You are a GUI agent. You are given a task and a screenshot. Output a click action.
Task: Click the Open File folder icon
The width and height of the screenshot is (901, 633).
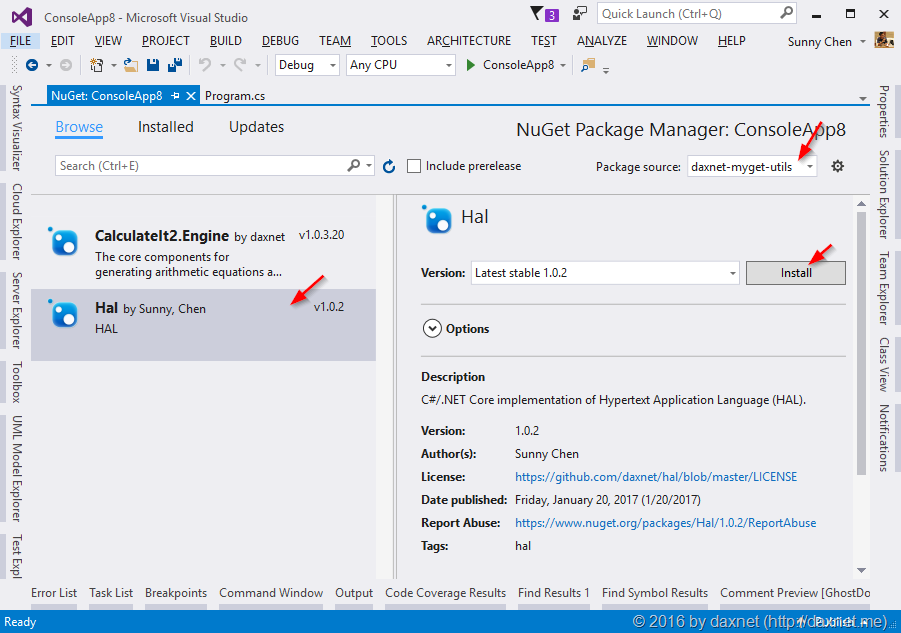(x=130, y=65)
